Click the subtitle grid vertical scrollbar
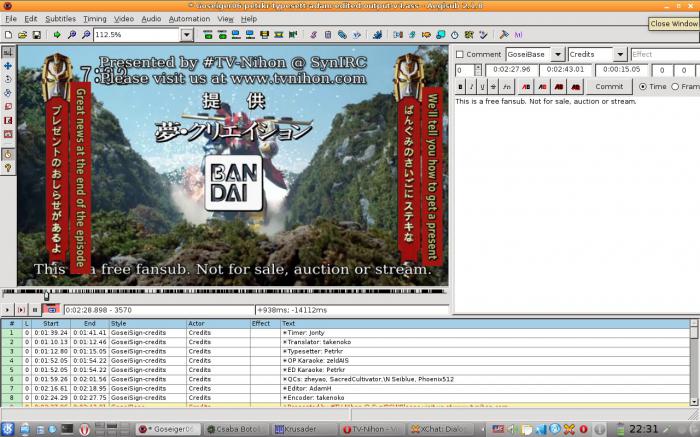 [x=694, y=362]
